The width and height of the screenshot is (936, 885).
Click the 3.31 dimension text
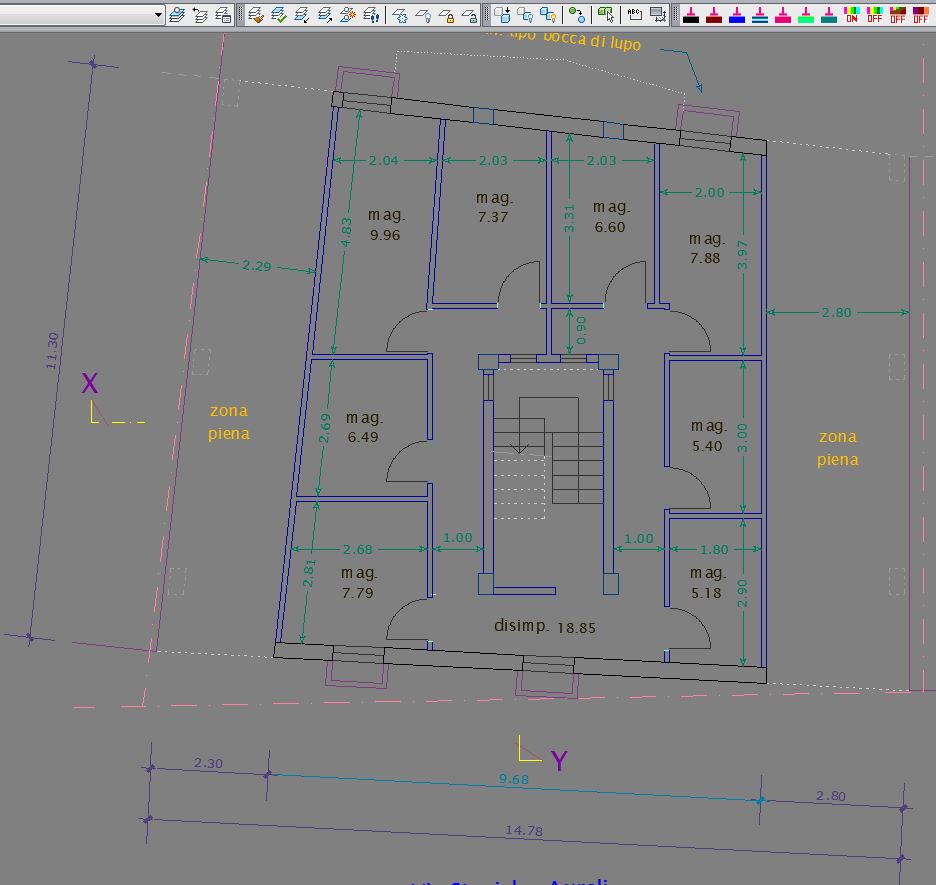point(569,218)
